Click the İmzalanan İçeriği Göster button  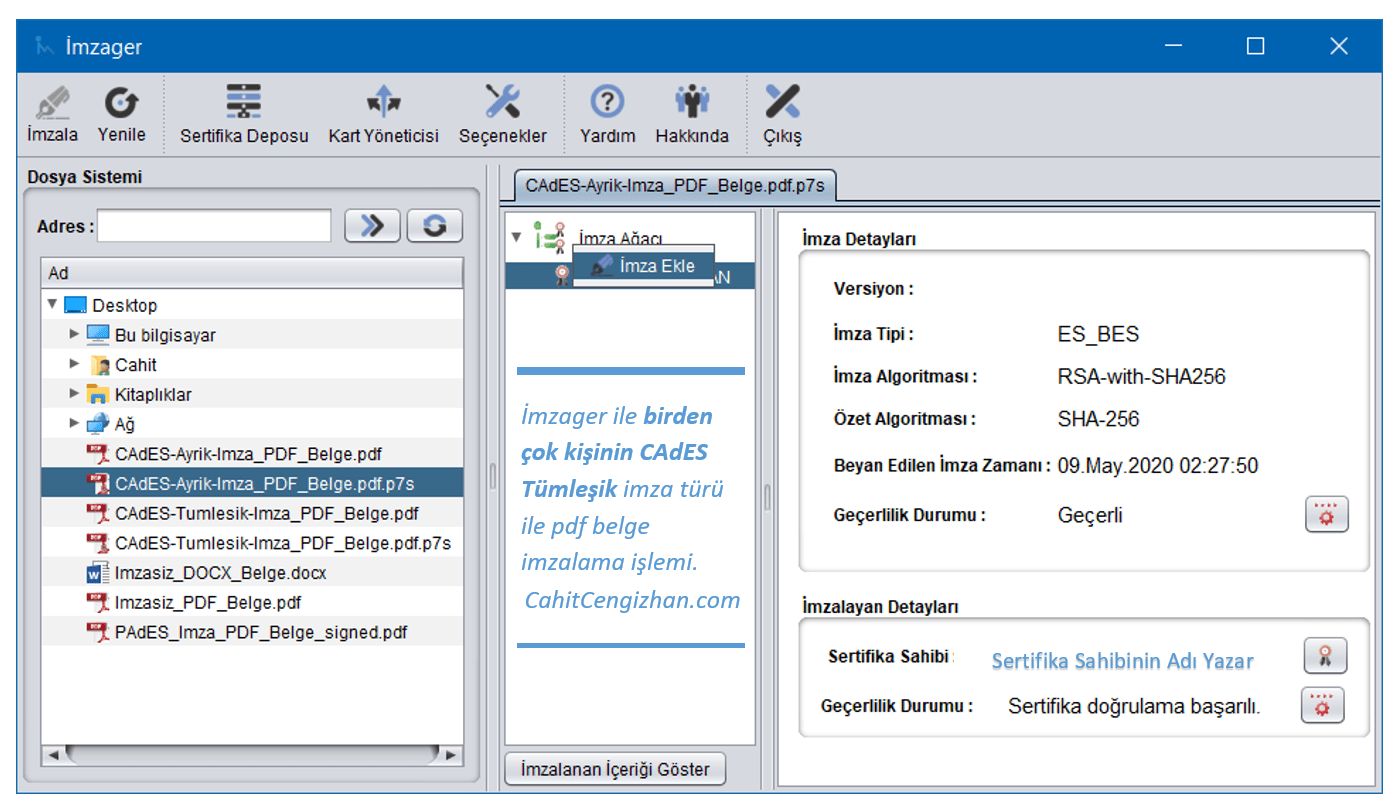coord(614,769)
